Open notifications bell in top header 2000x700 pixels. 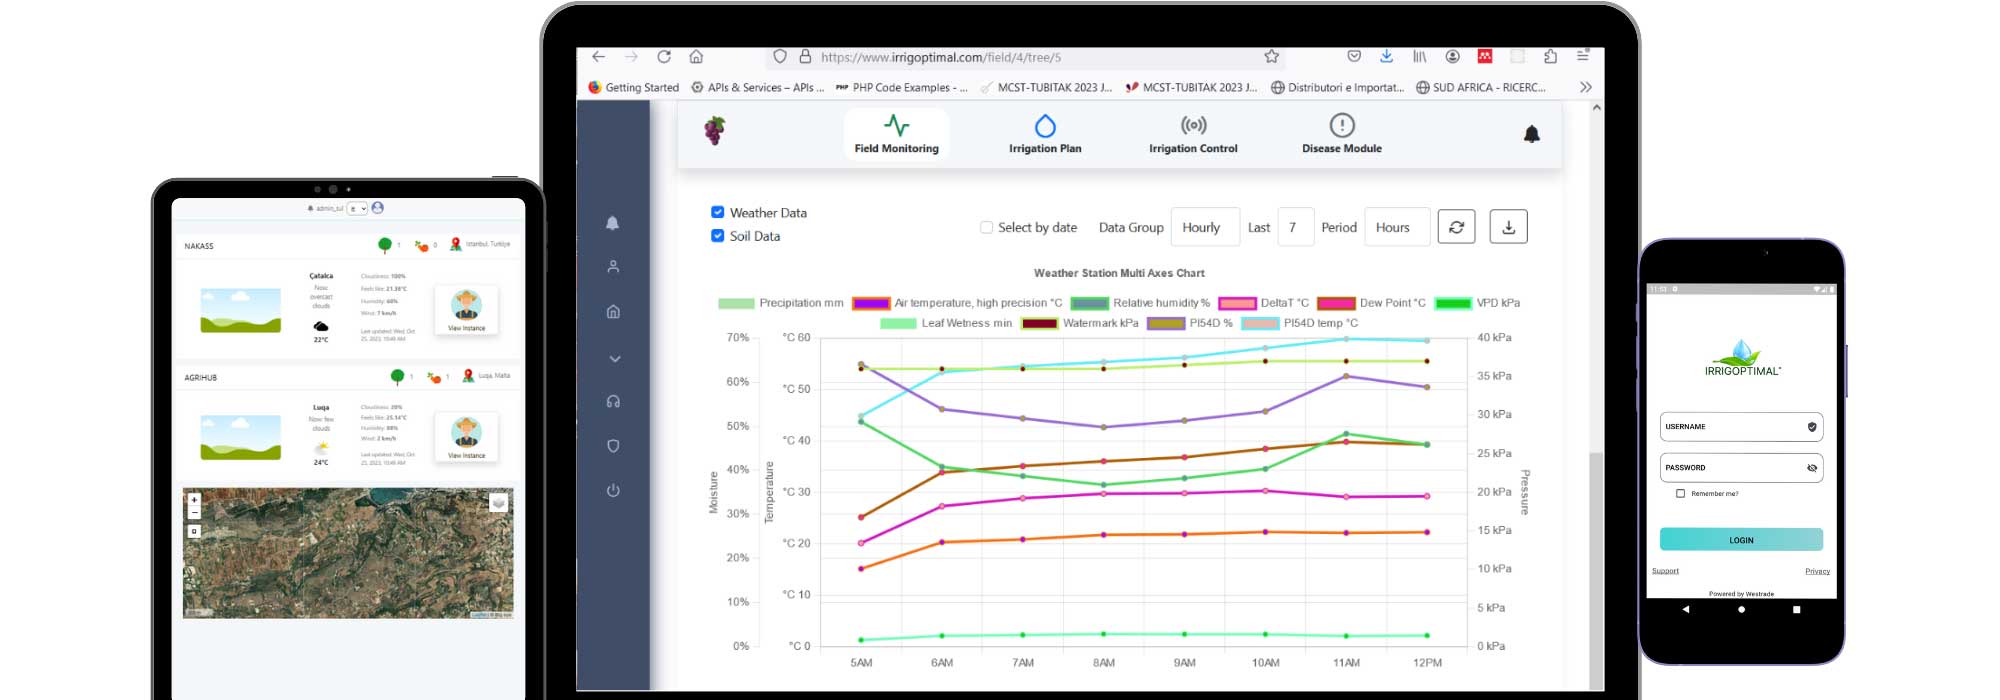1531,134
